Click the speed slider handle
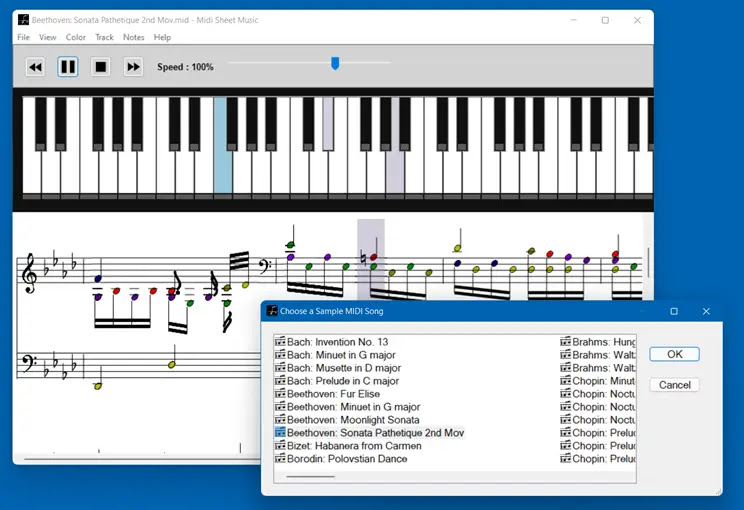The width and height of the screenshot is (744, 510). click(x=335, y=63)
